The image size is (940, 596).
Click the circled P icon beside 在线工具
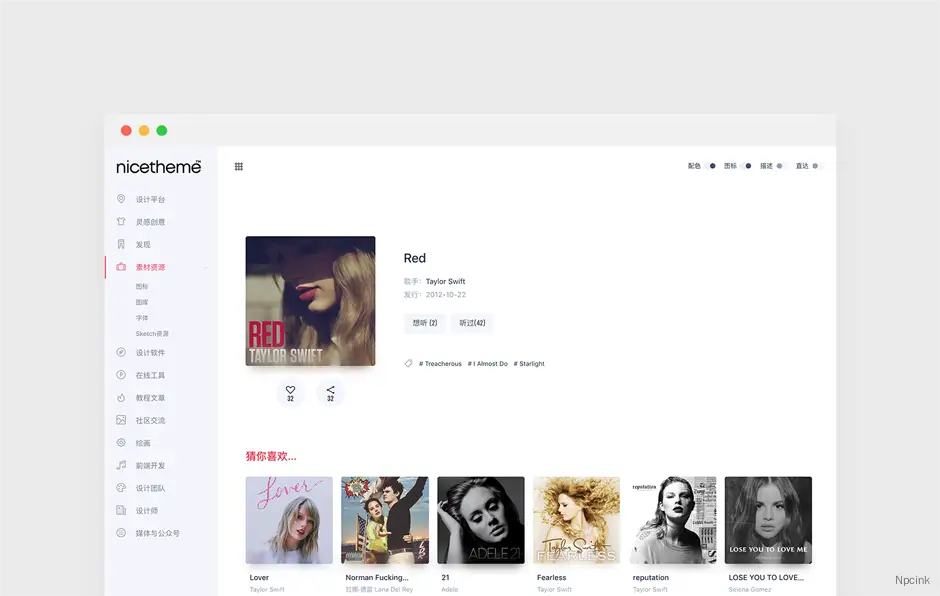pos(121,375)
